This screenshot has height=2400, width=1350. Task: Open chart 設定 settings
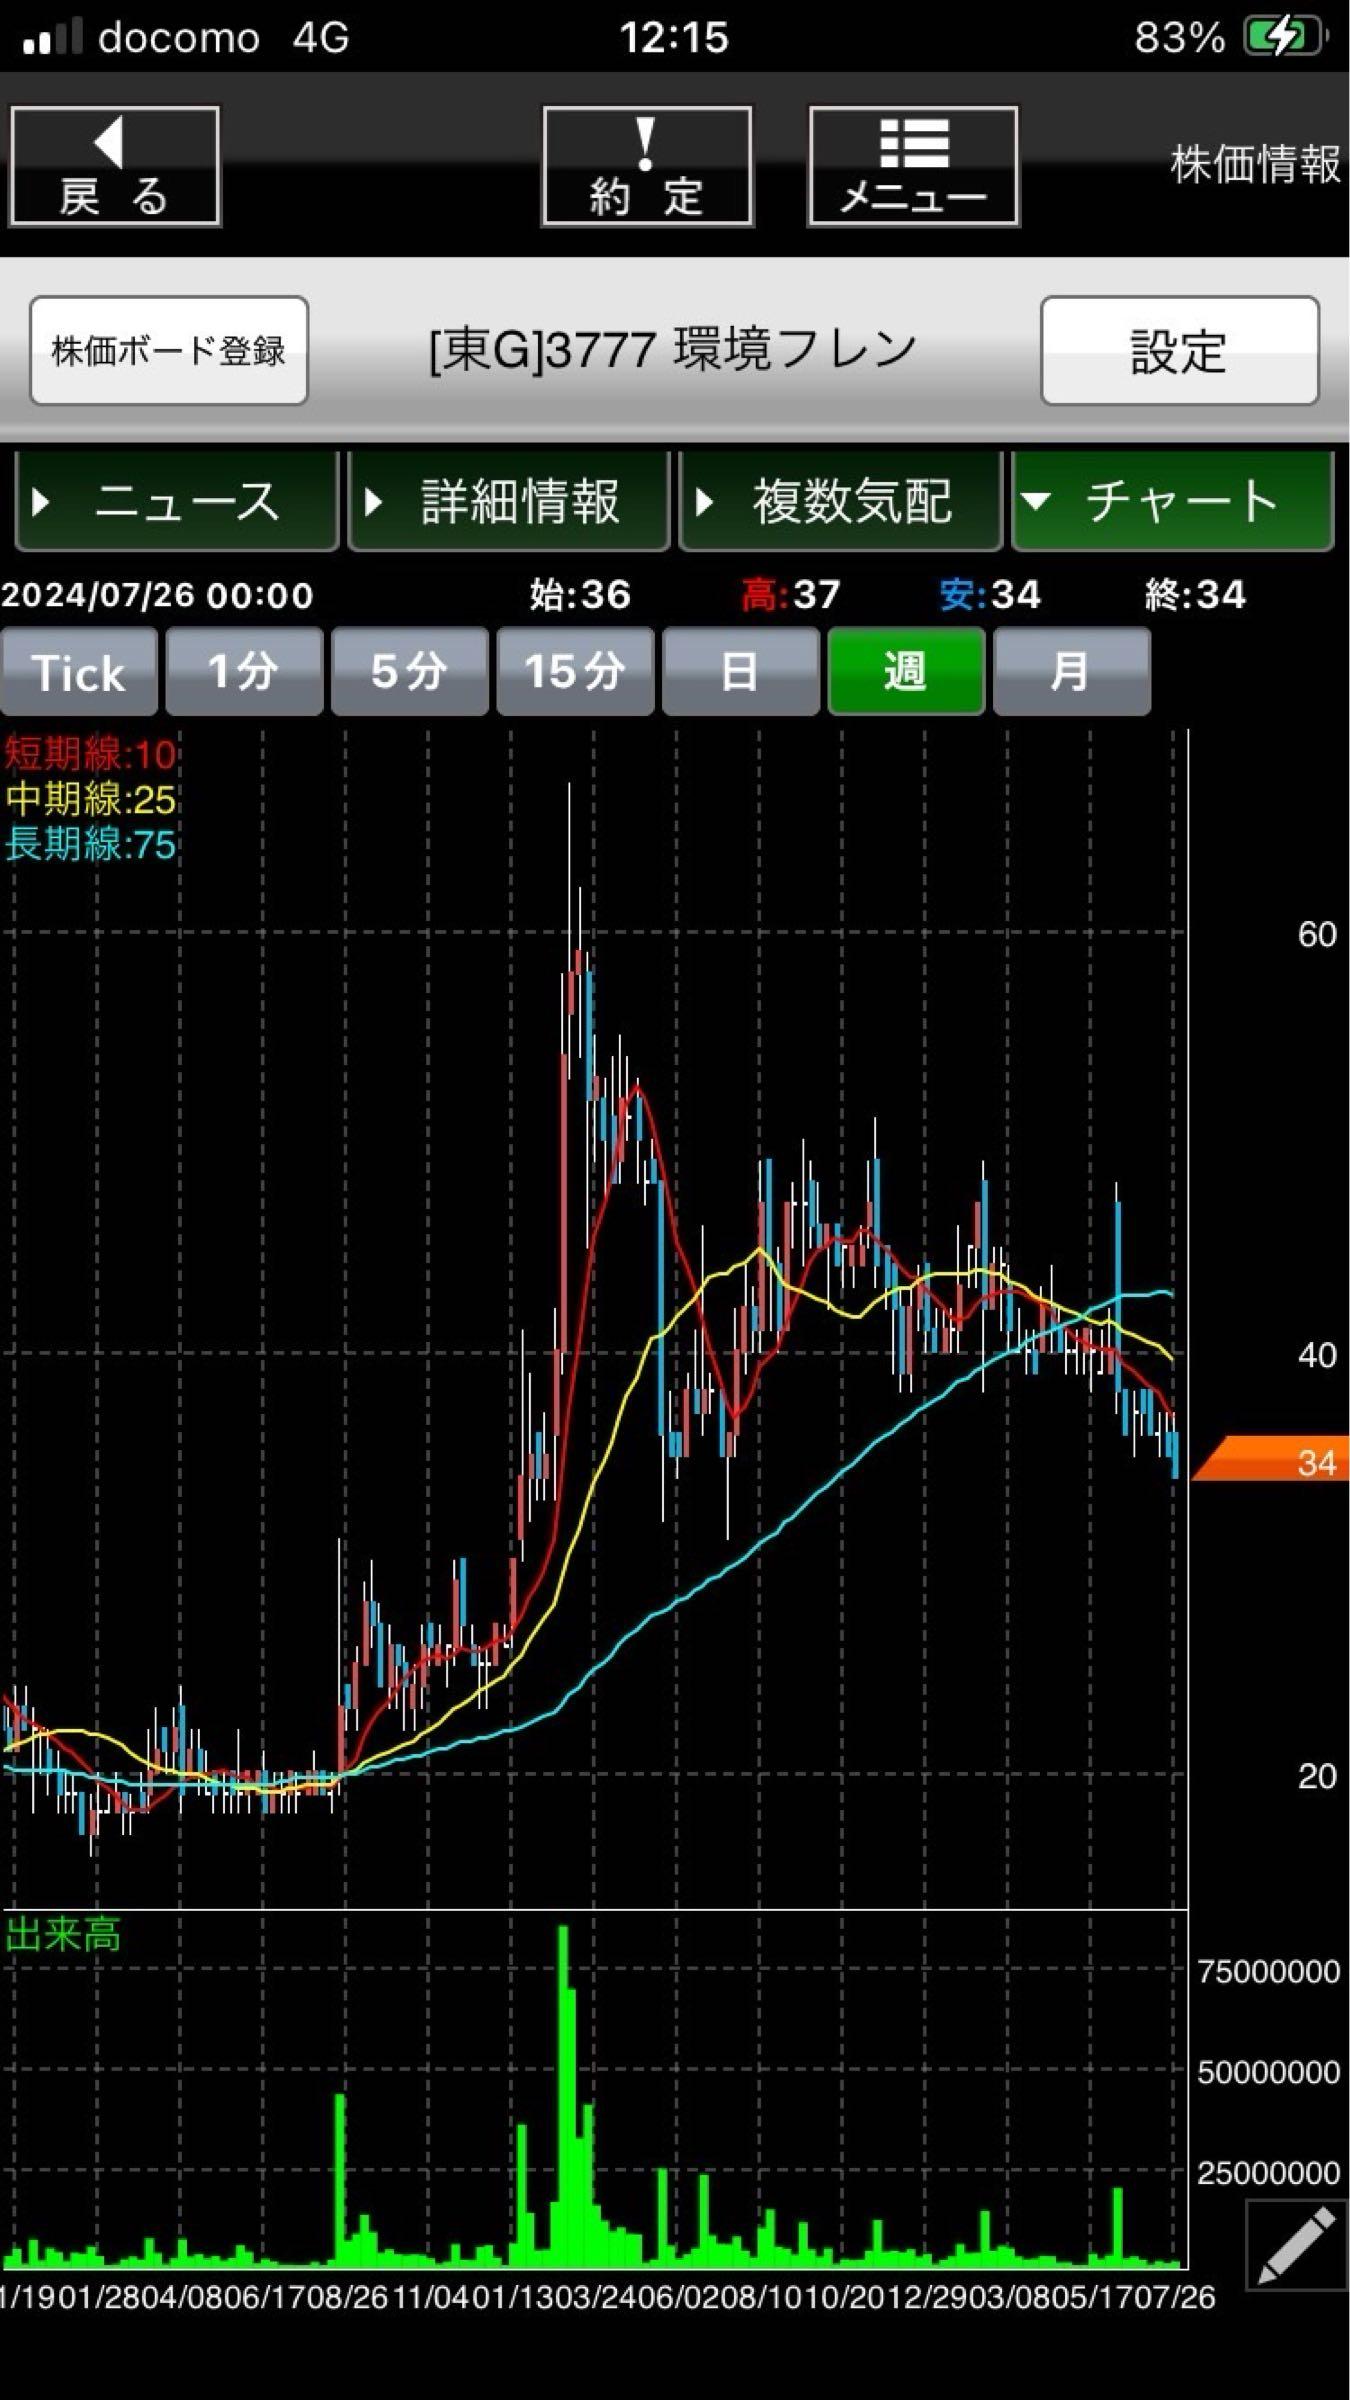(1180, 351)
